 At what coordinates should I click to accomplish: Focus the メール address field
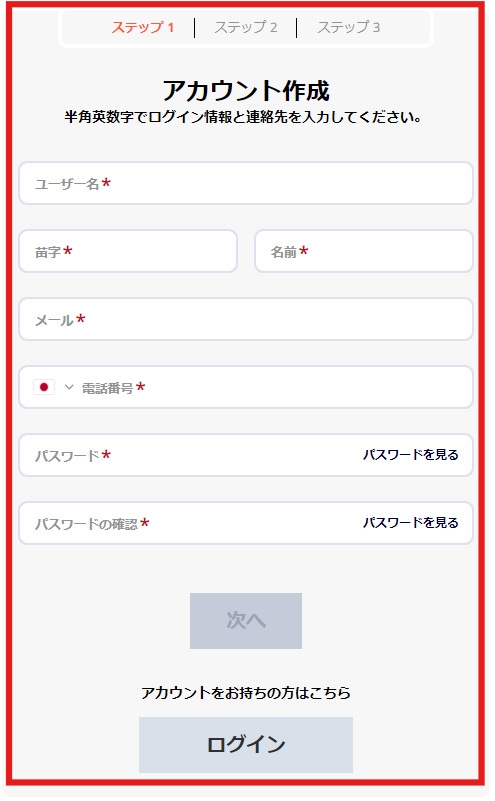tap(246, 319)
